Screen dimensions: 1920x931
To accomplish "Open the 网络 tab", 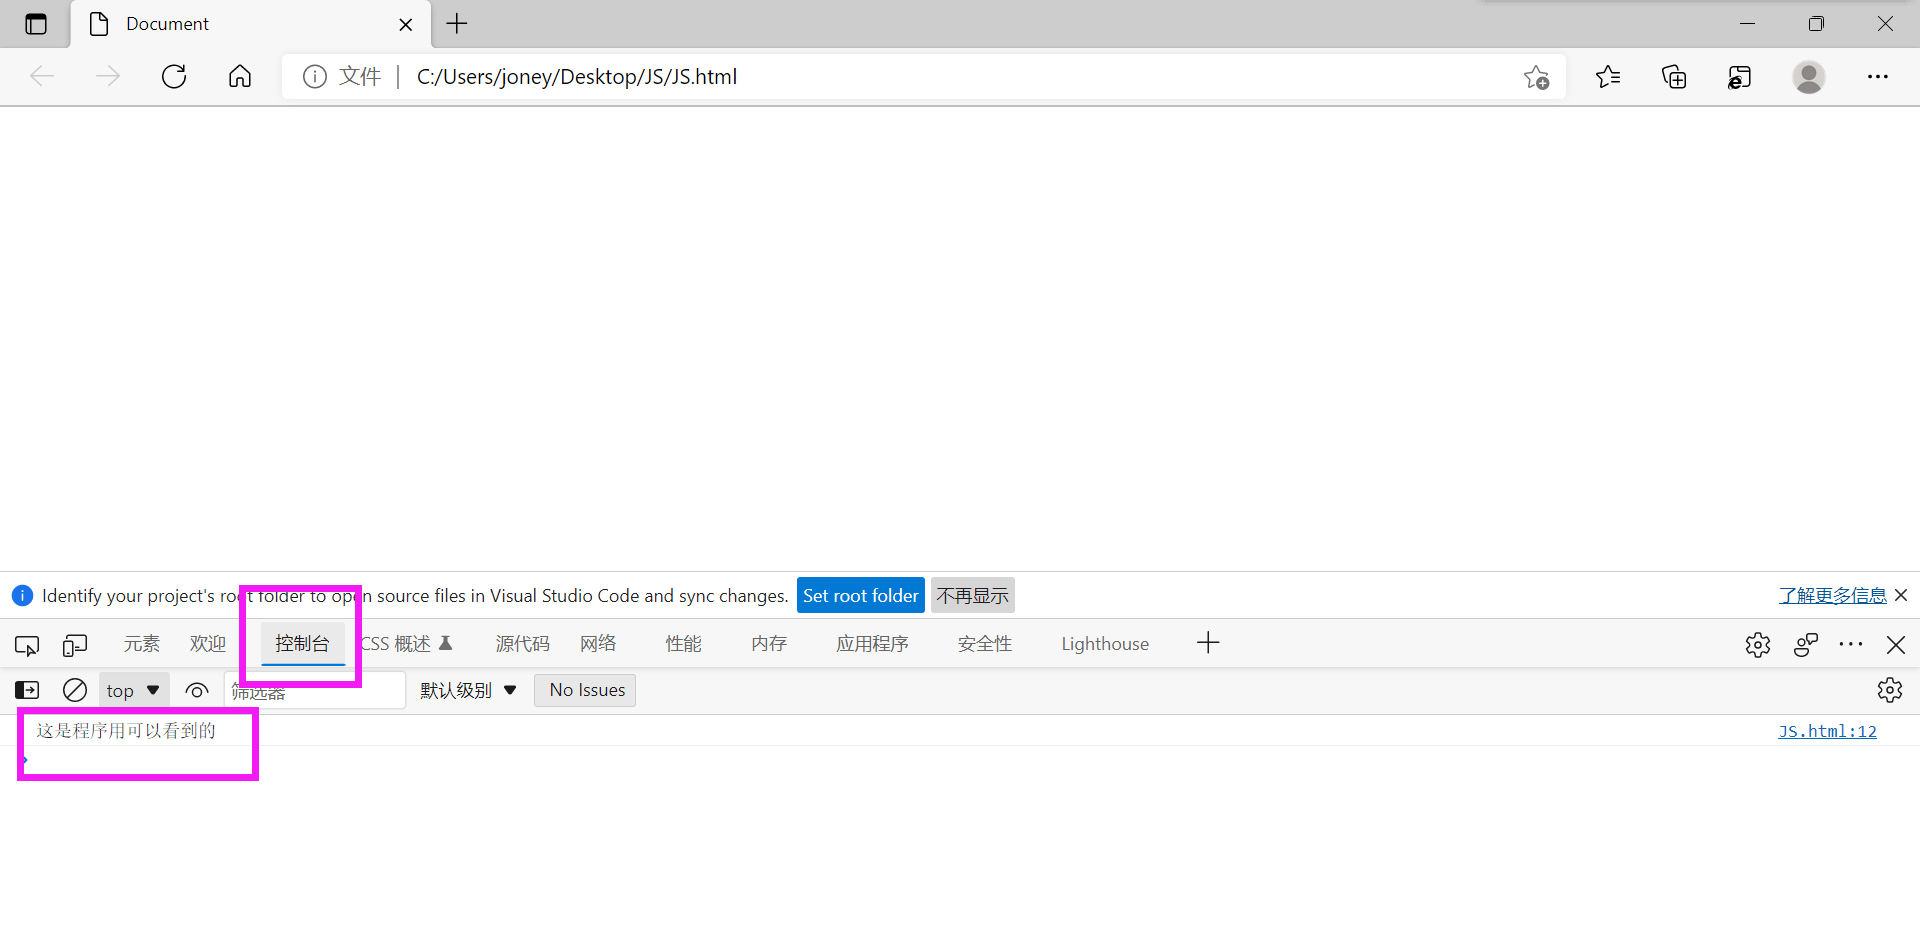I will tap(598, 644).
